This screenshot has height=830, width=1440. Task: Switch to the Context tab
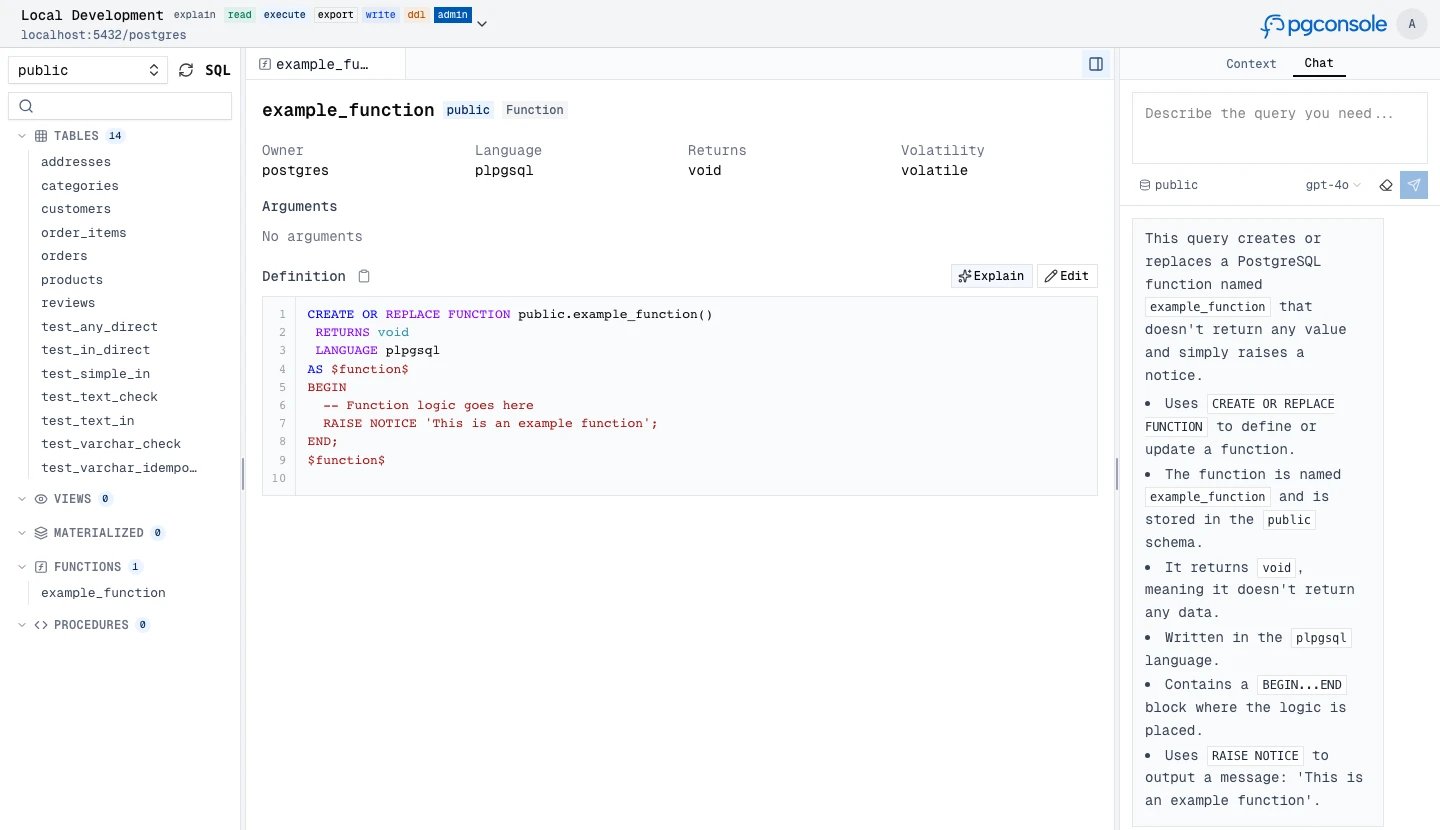[x=1251, y=63]
